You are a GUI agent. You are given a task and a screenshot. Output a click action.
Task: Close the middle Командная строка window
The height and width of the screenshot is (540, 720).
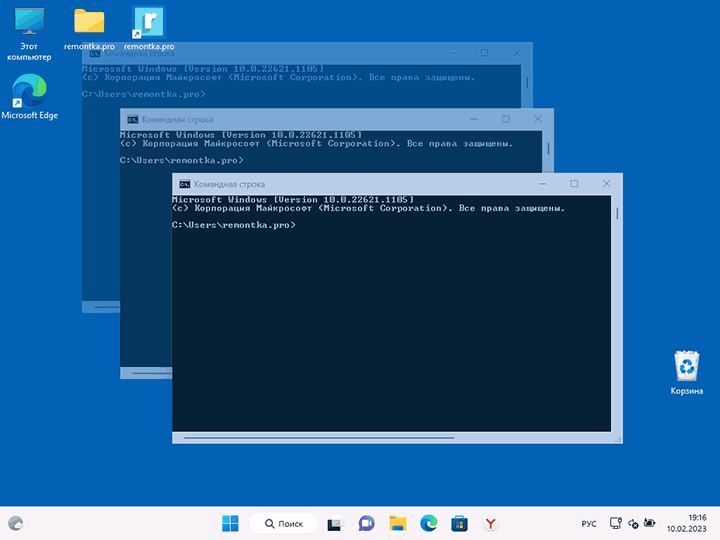click(538, 119)
